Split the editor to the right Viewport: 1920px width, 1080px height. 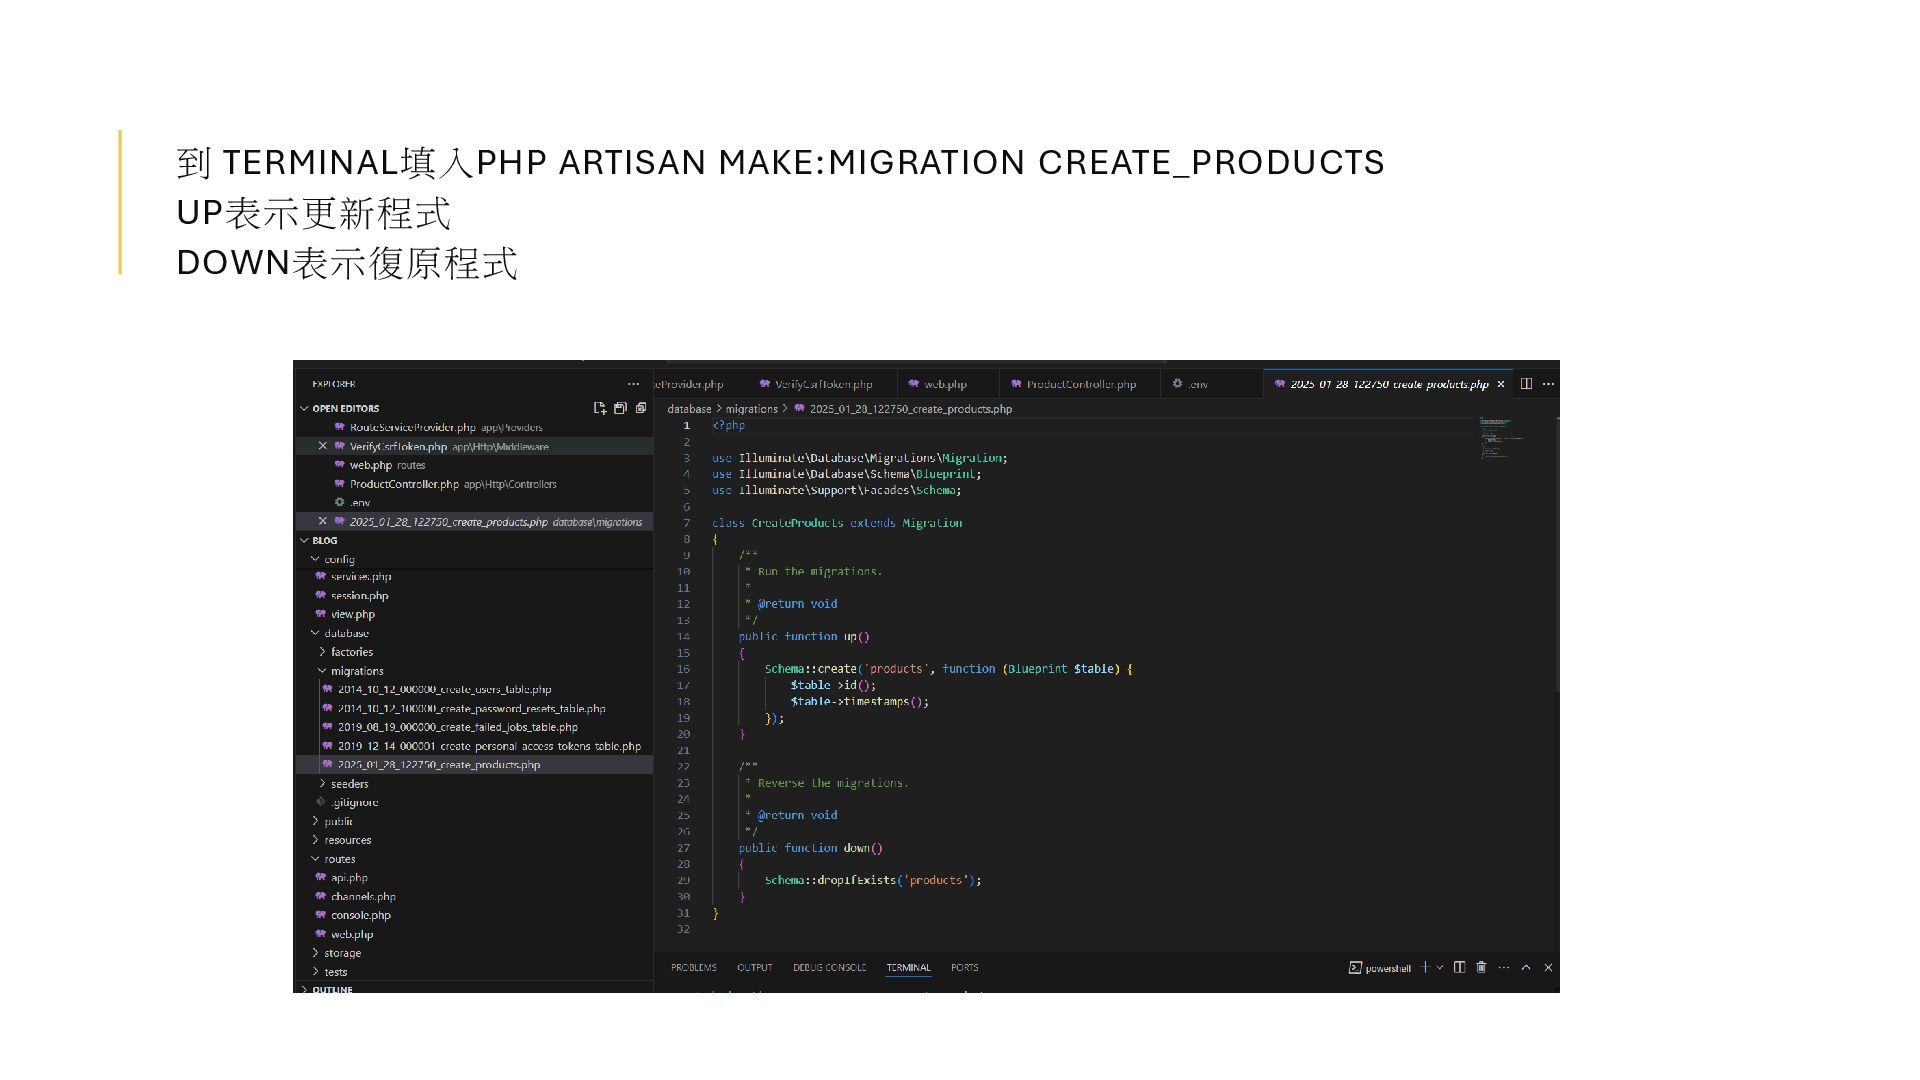[x=1526, y=384]
